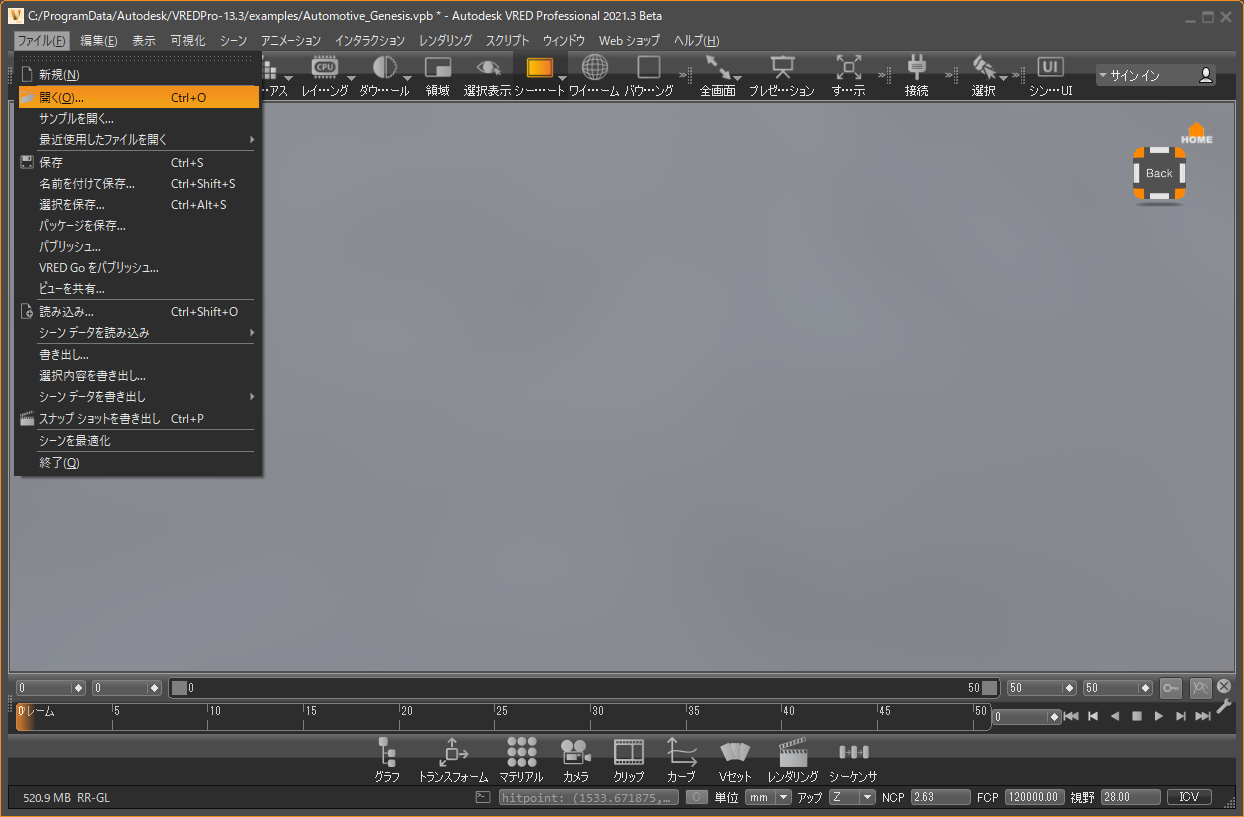Click the 領域 region render icon

tap(438, 67)
